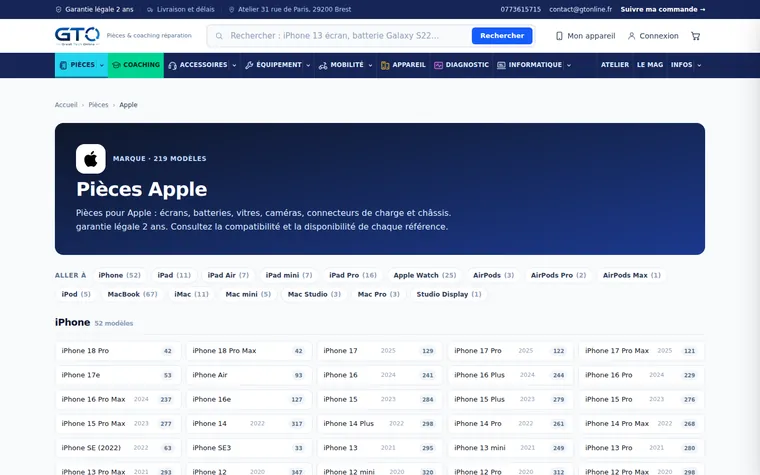Click the wrench icon for Équipement

pos(249,65)
